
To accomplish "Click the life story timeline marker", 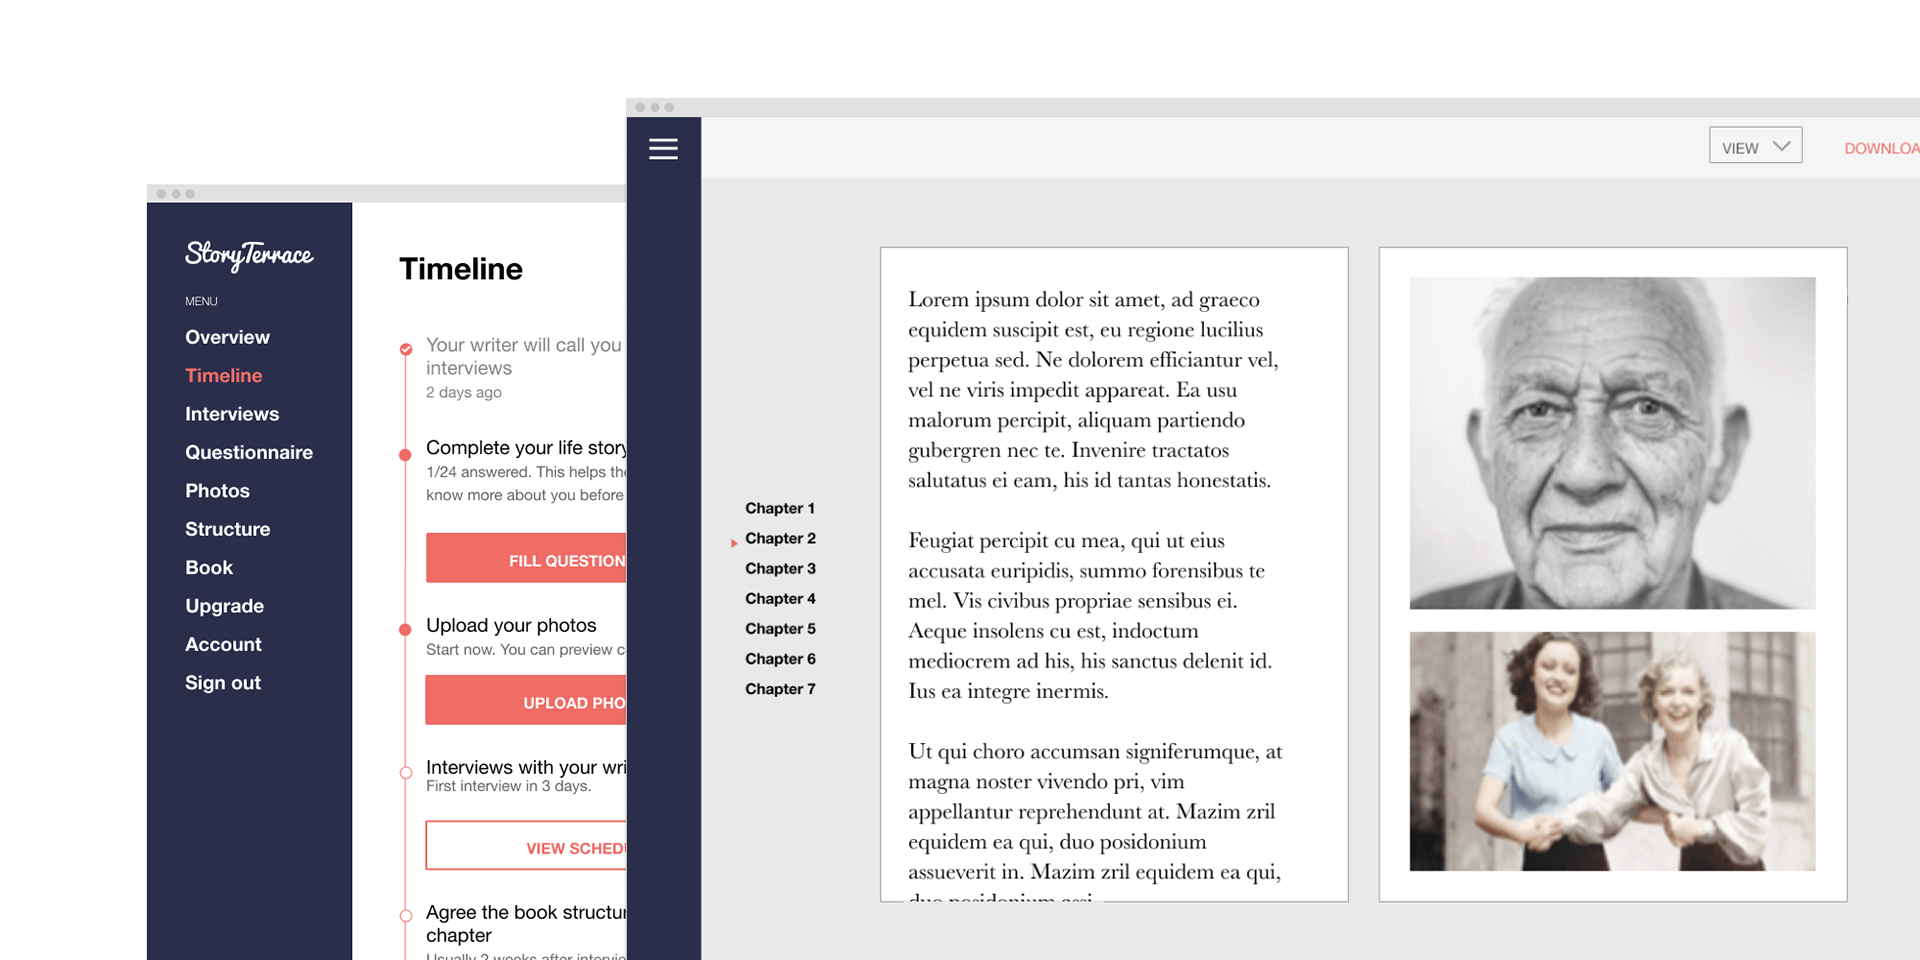I will click(405, 455).
